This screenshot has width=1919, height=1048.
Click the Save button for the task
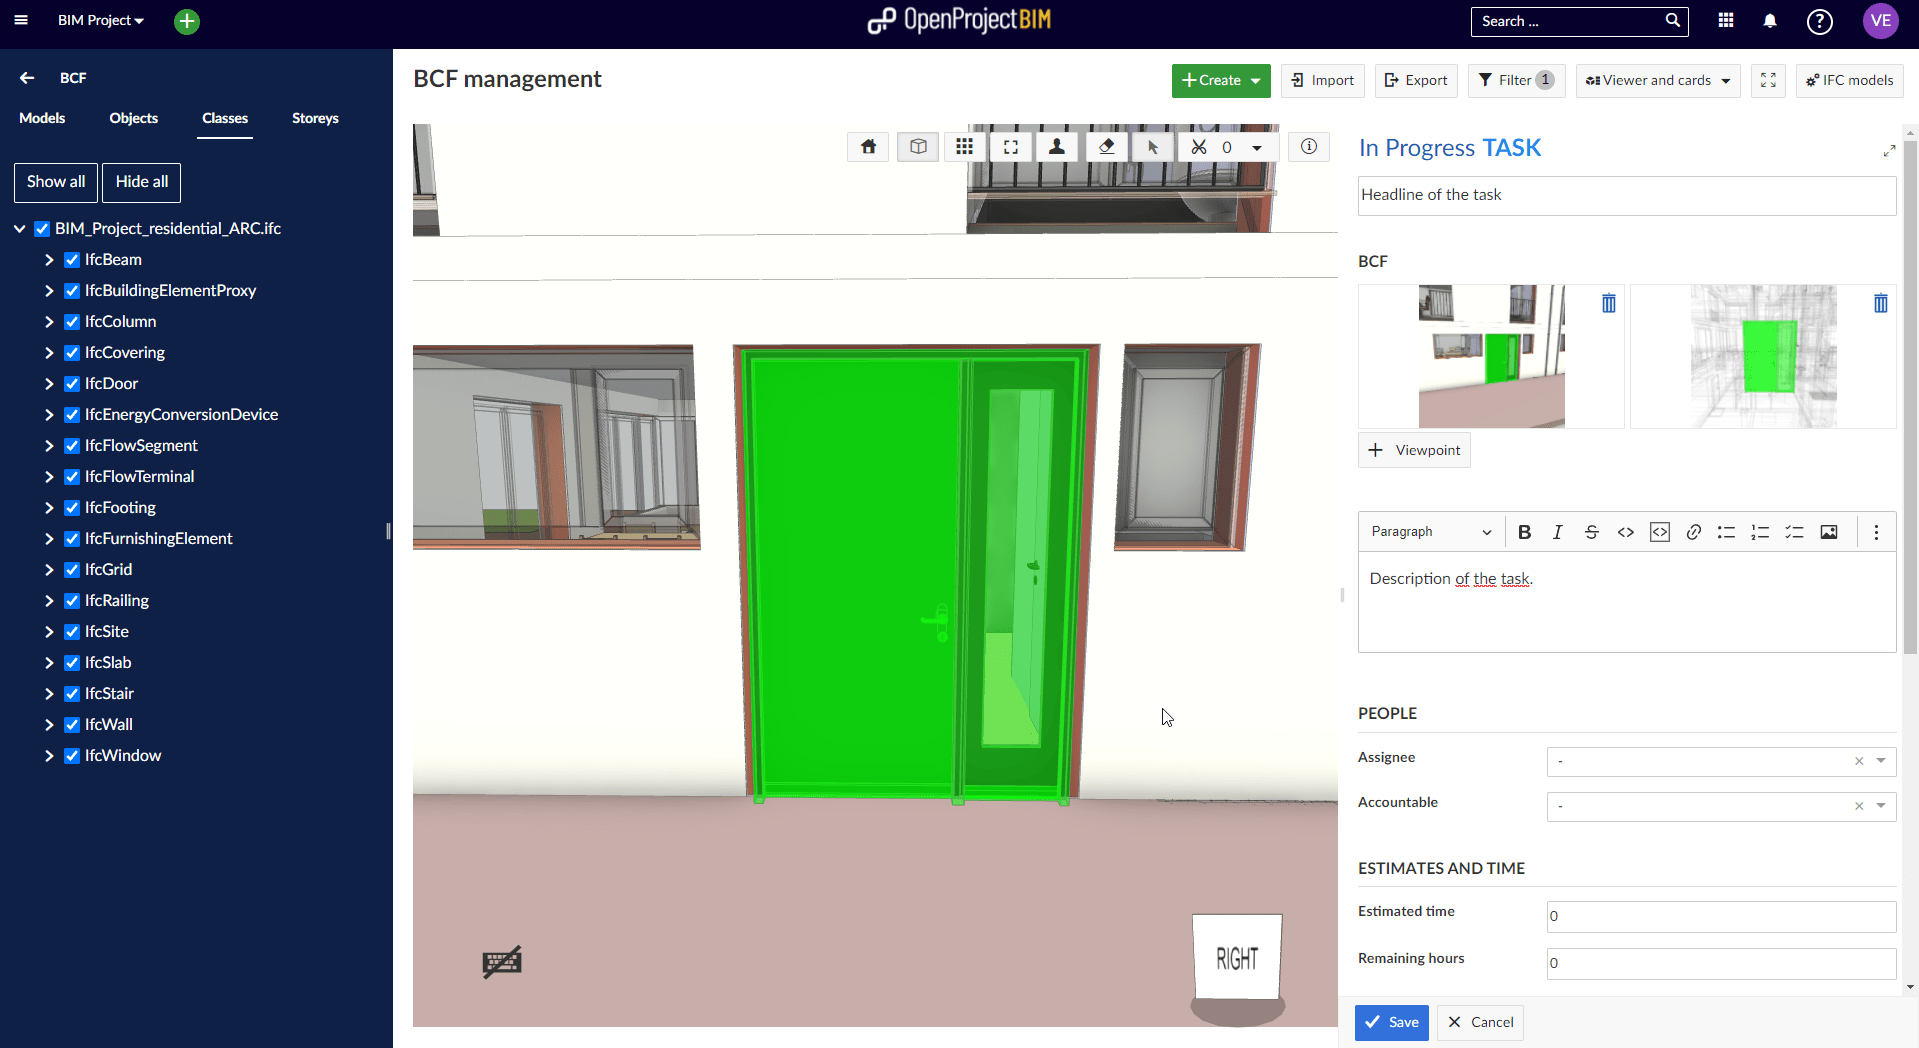click(1390, 1022)
